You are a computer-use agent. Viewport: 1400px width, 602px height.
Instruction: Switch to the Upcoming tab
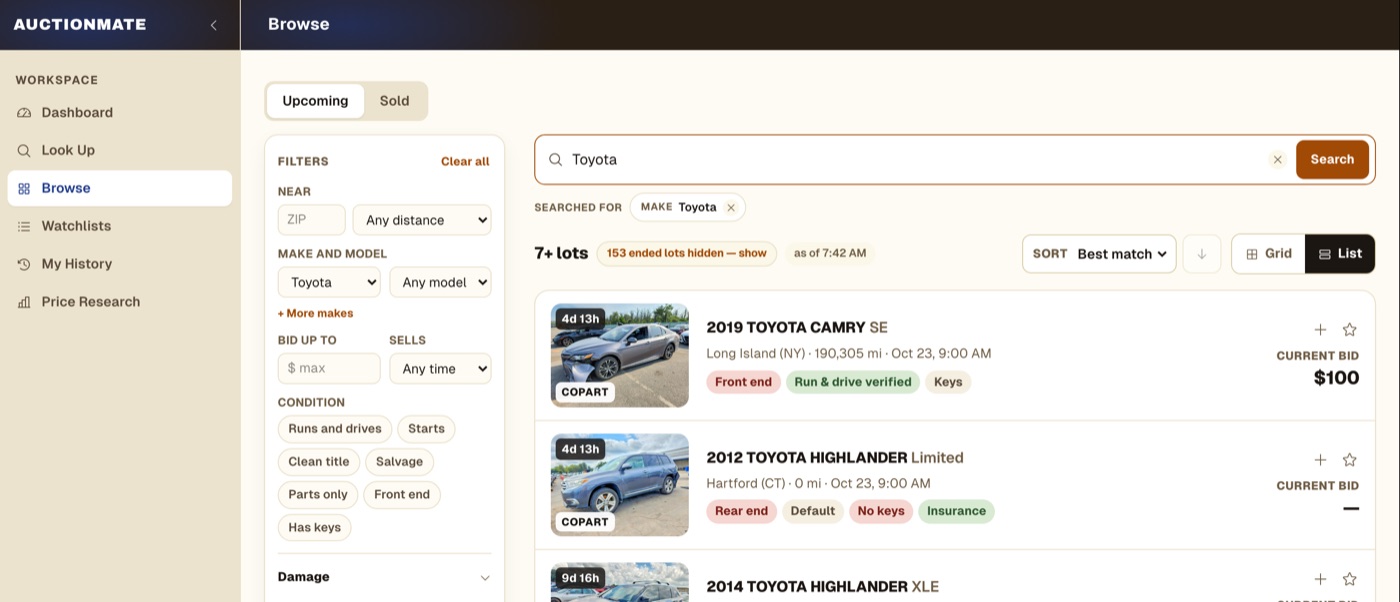pyautogui.click(x=315, y=101)
